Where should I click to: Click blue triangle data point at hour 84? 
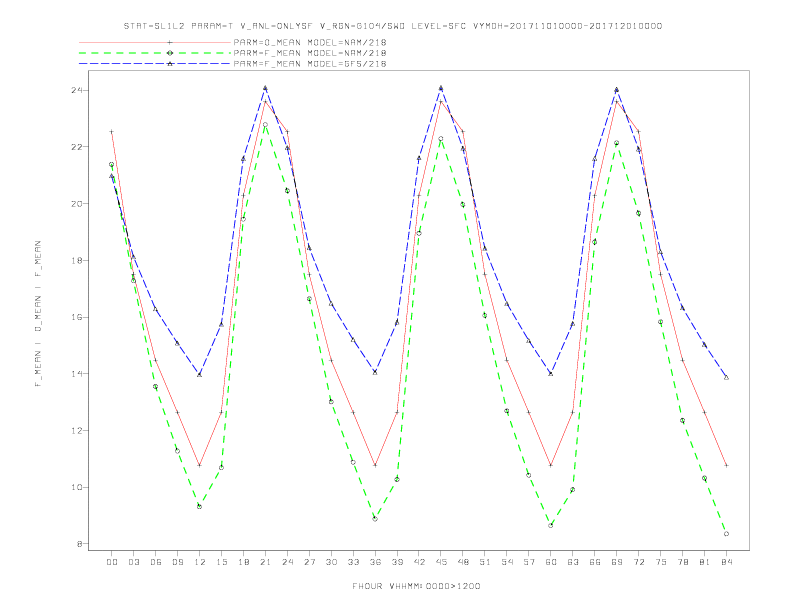(726, 377)
